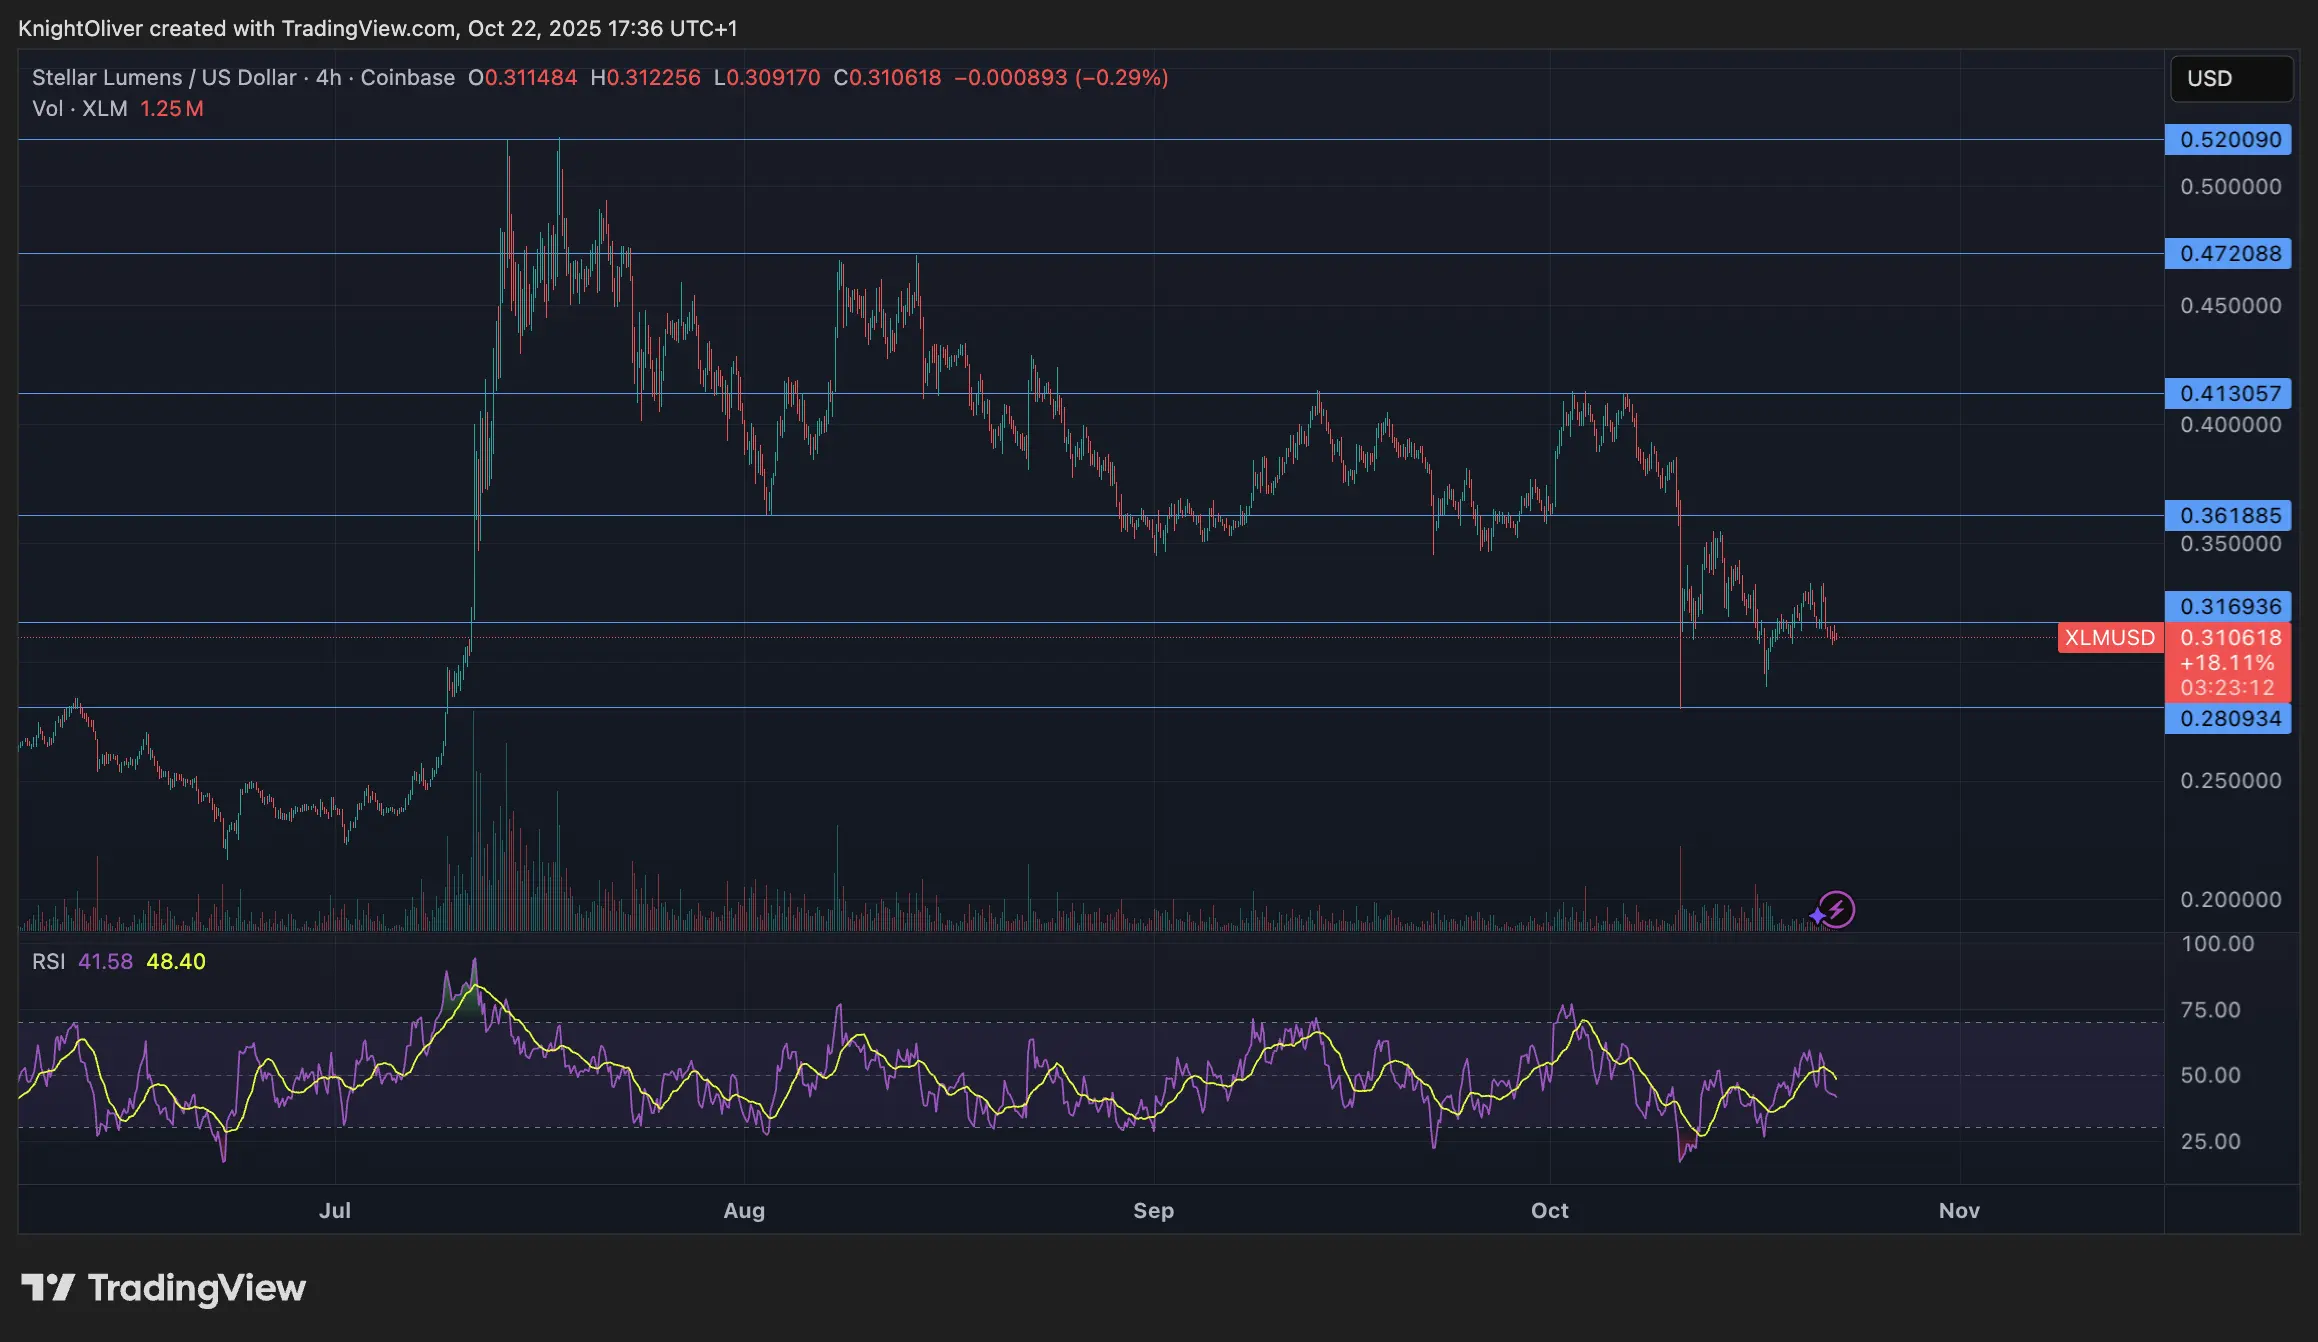Open the USD currency selector

coord(2231,79)
